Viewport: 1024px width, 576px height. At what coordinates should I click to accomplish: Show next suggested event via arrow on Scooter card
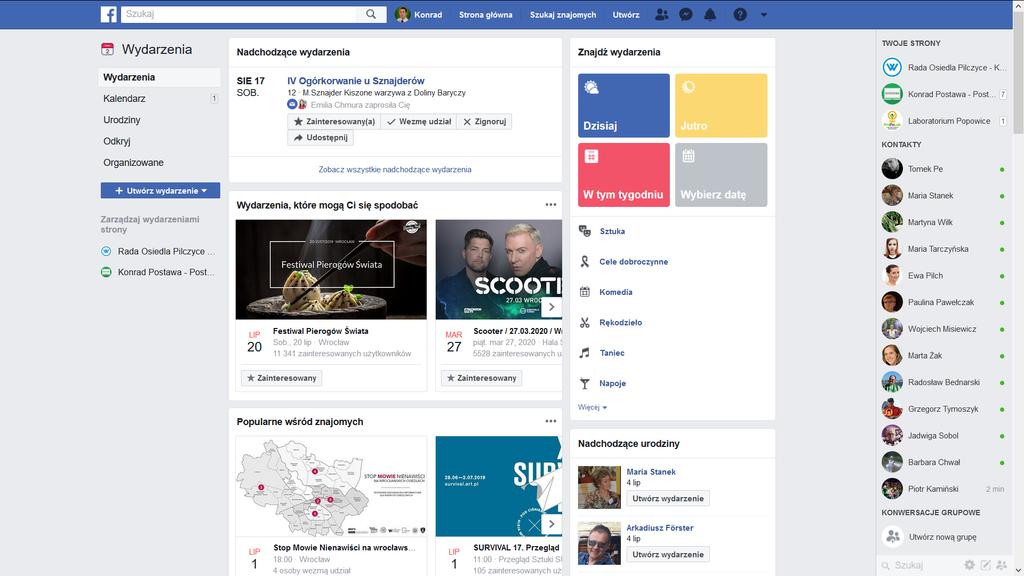pyautogui.click(x=552, y=307)
